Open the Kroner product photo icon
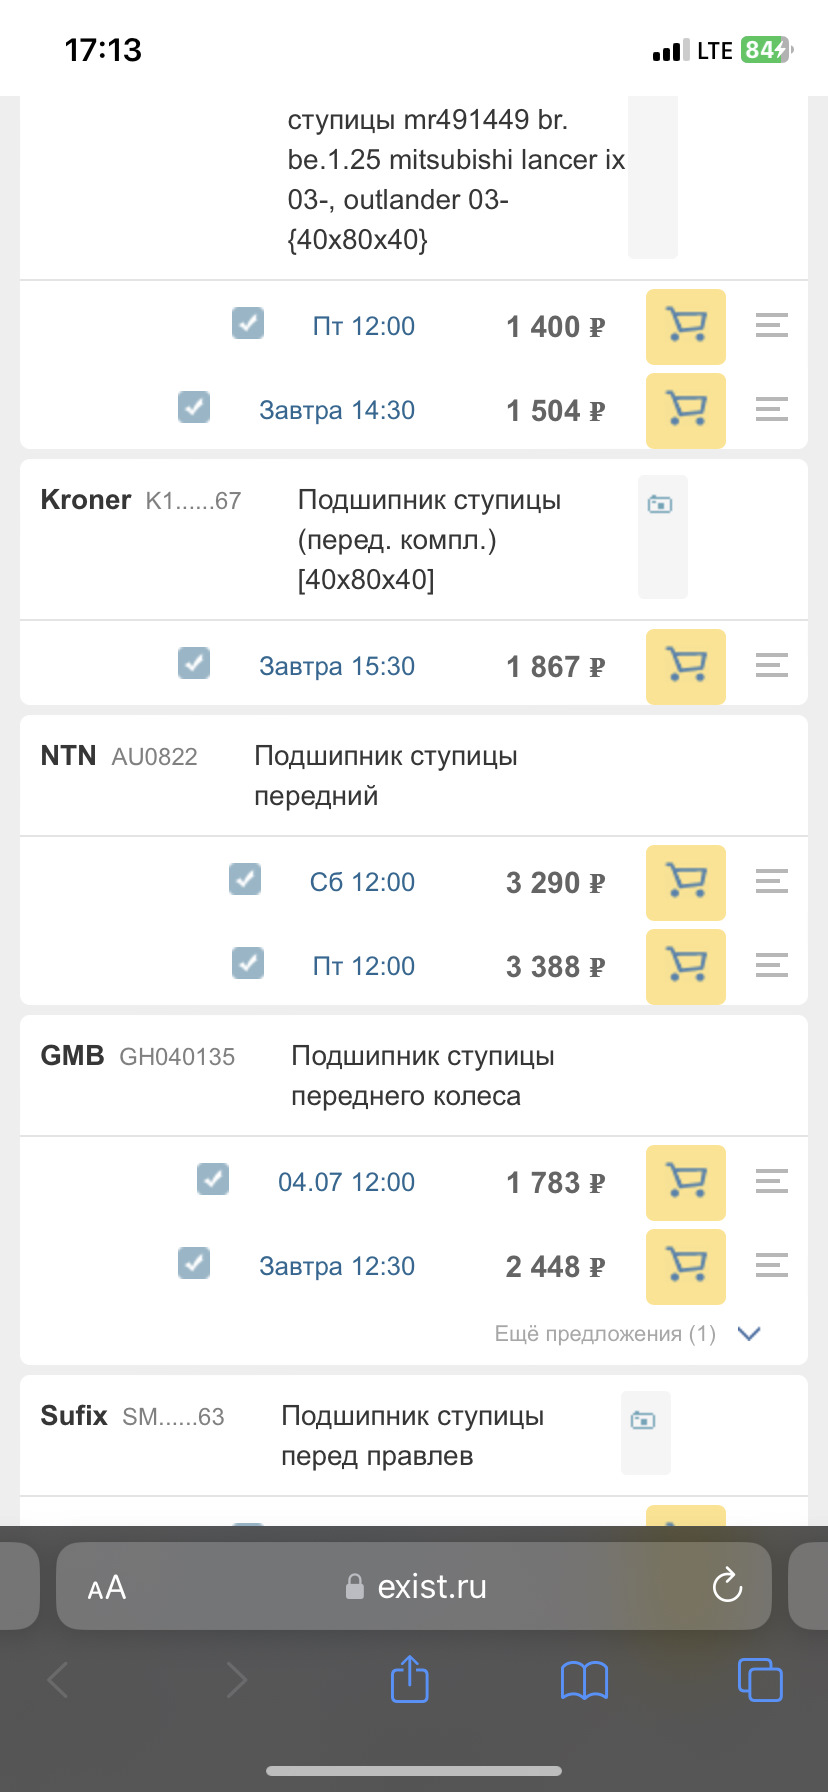Screen dimensions: 828x1792 pos(660,505)
